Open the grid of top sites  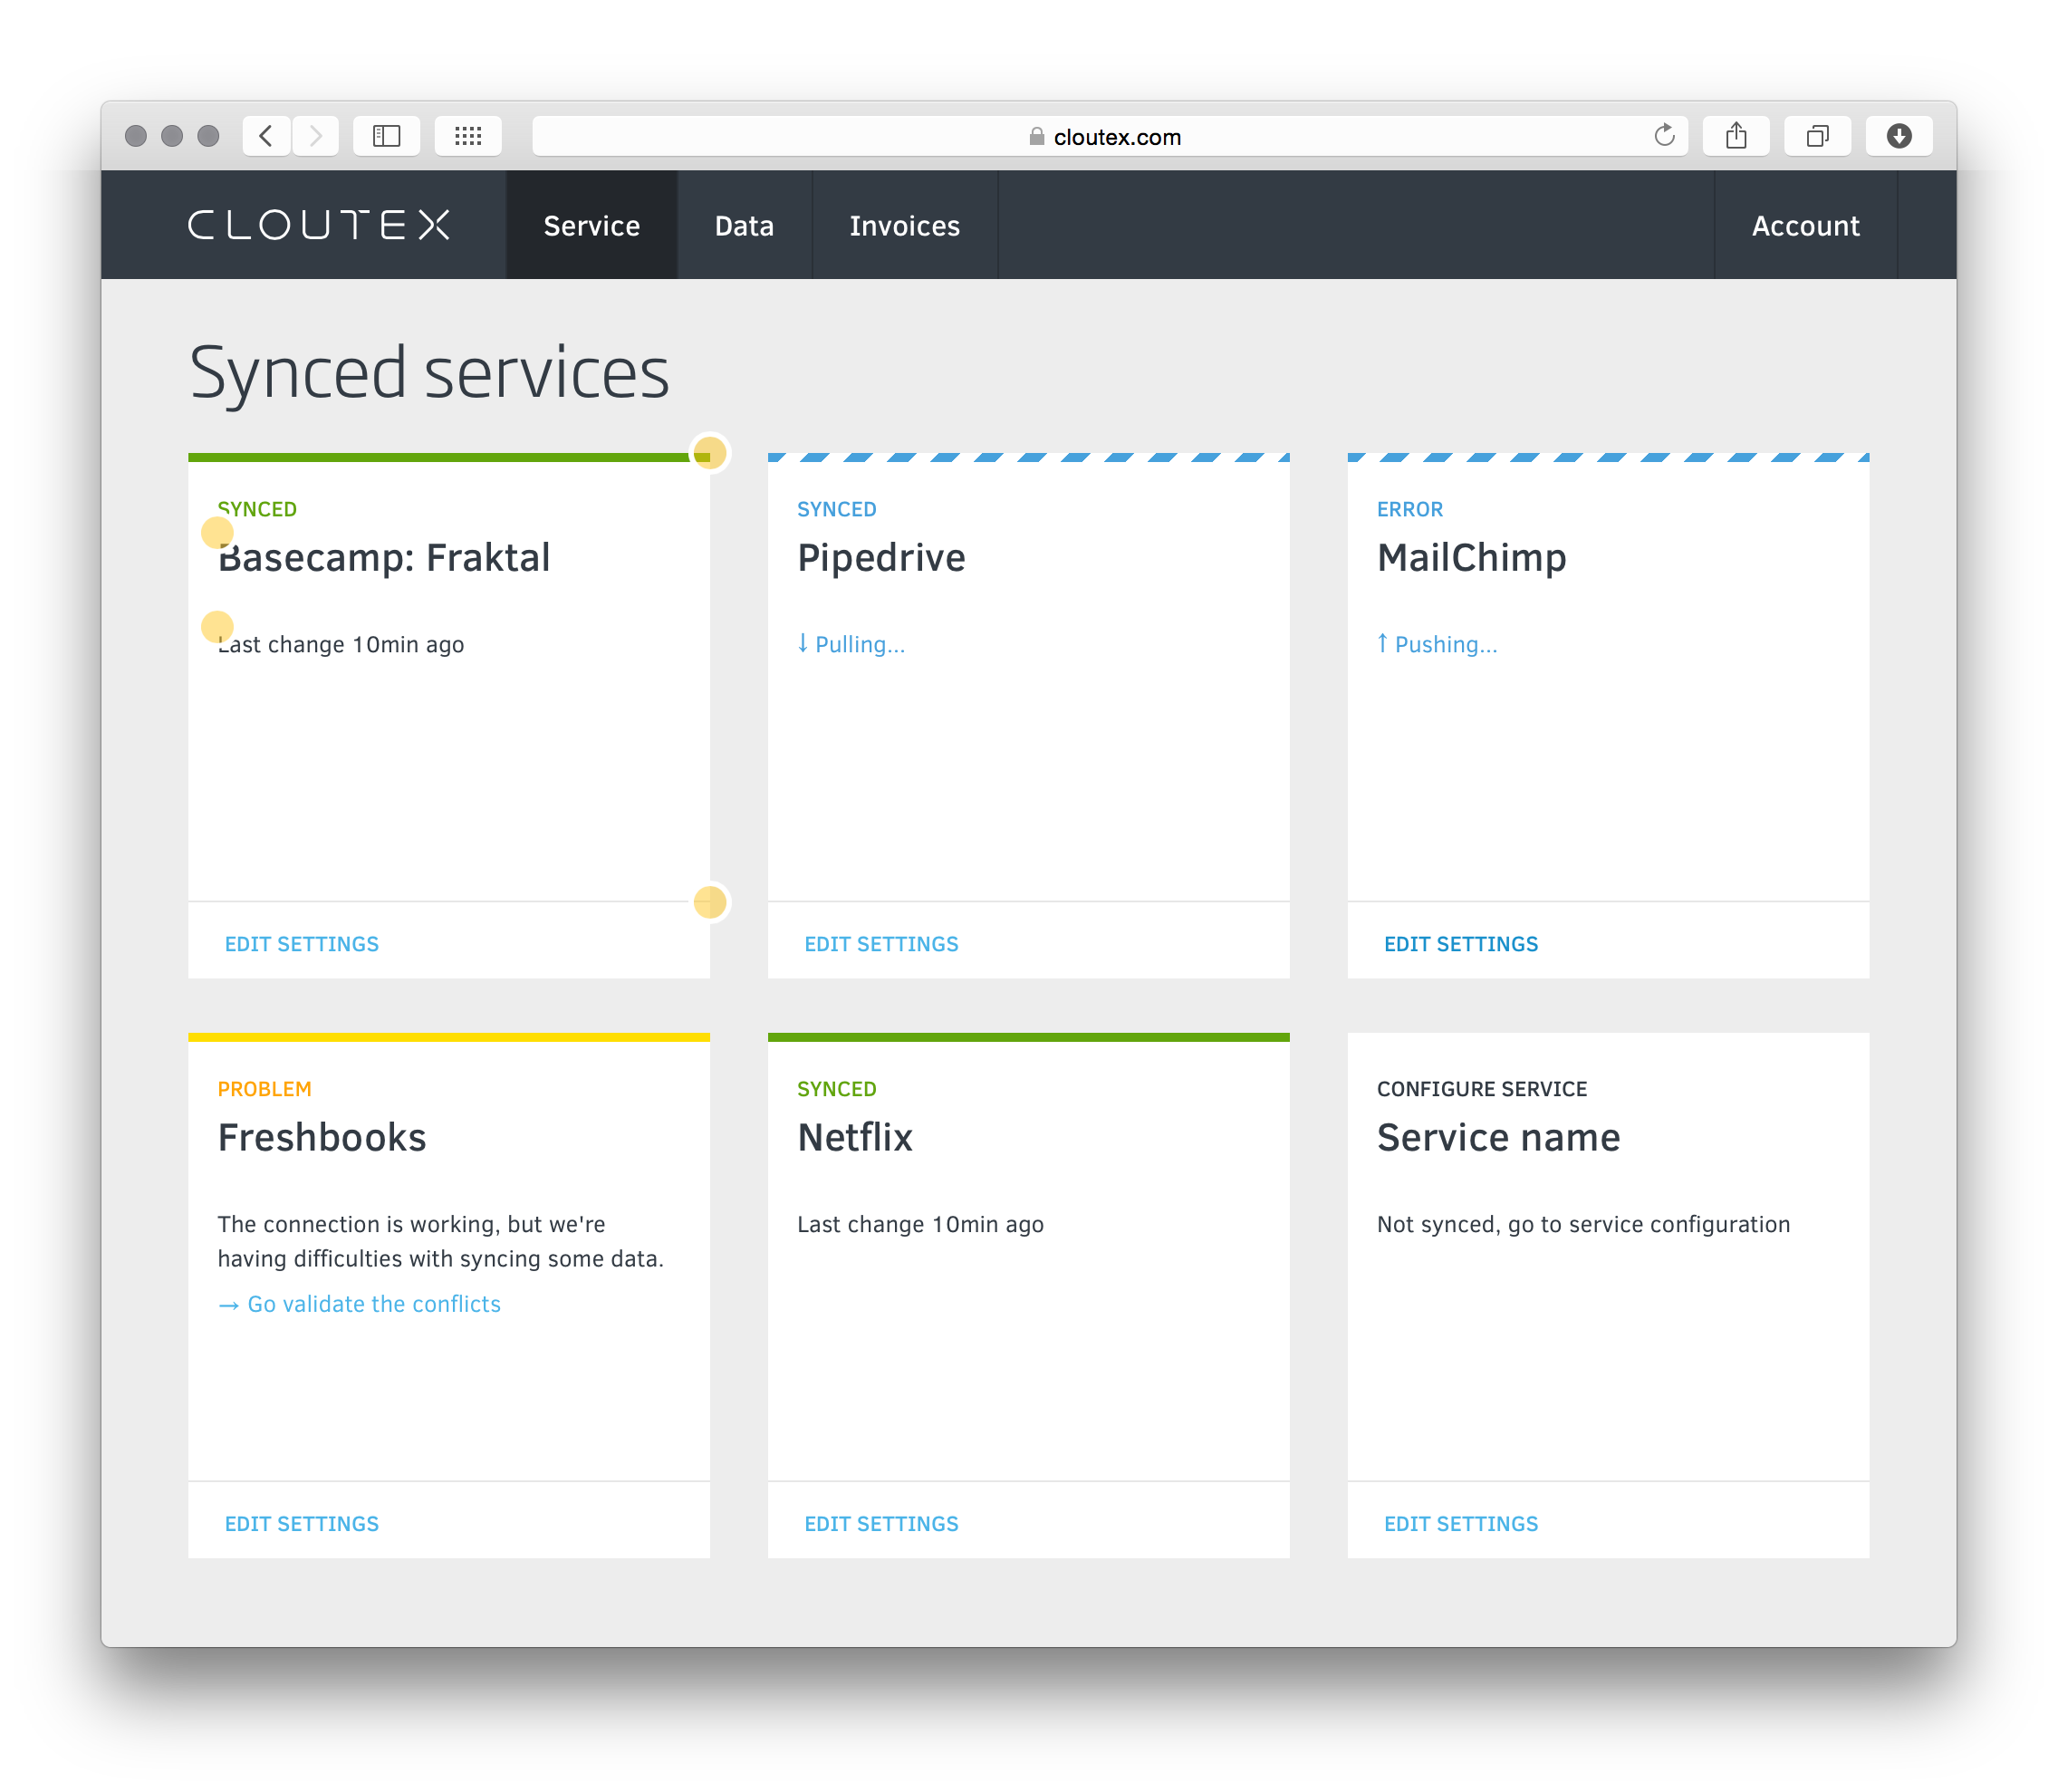[468, 136]
